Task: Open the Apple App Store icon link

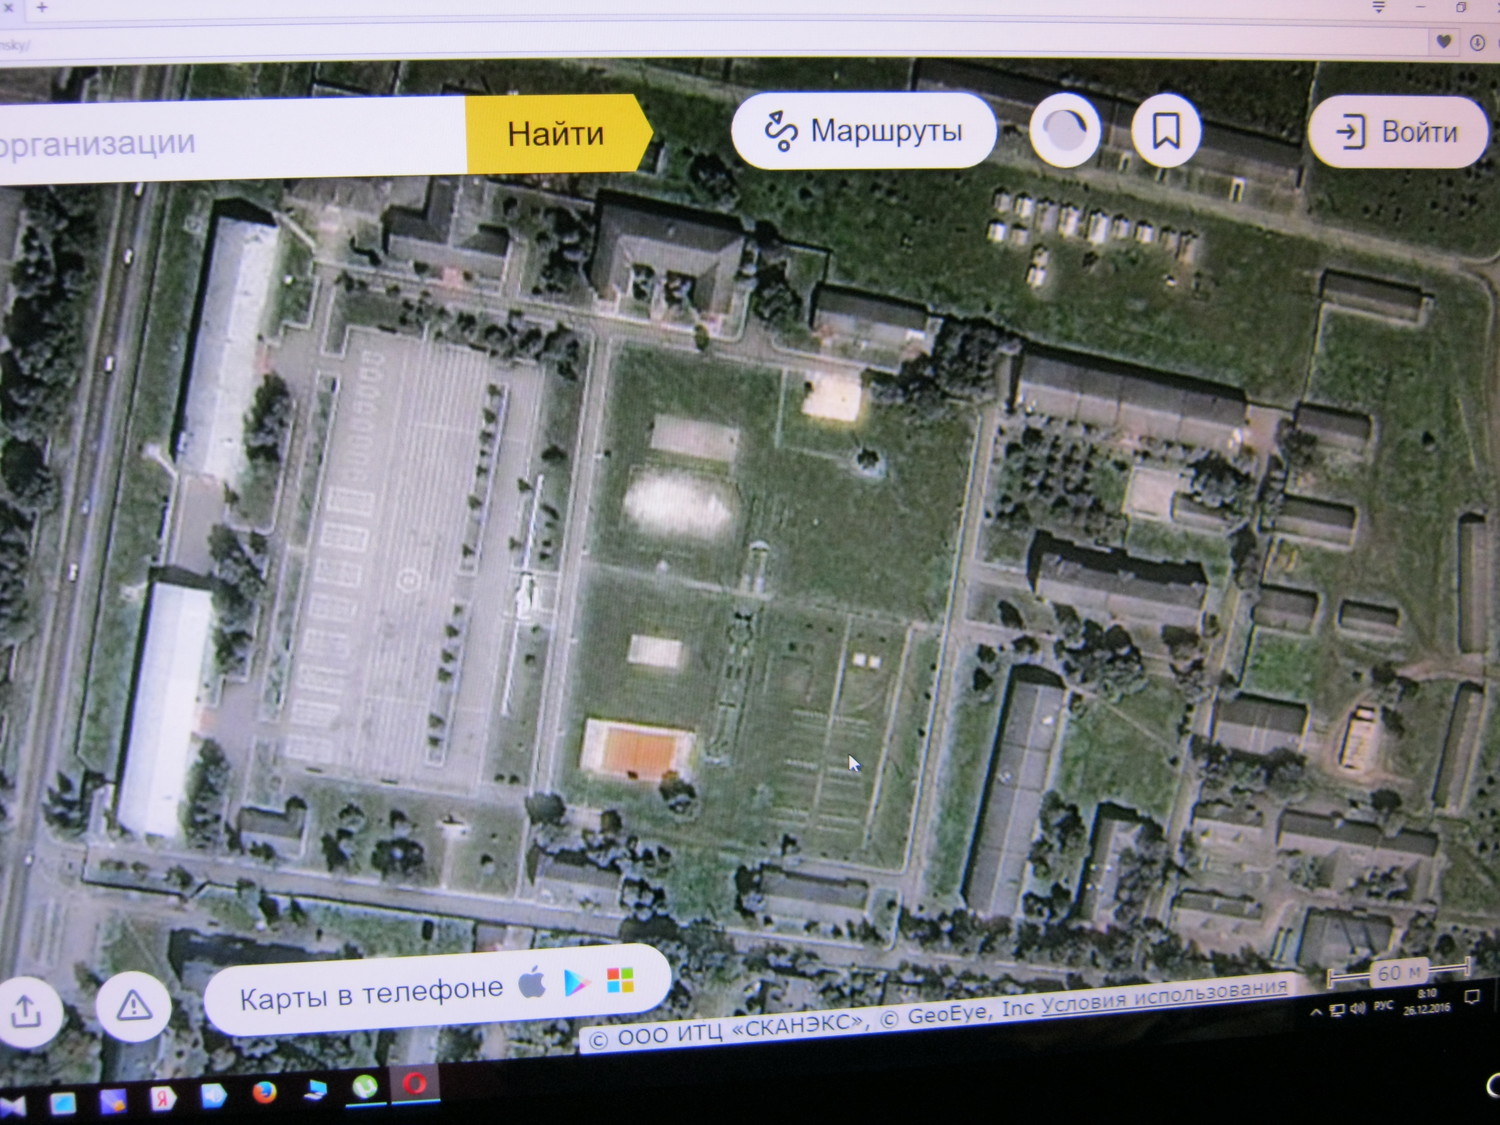Action: coord(533,985)
